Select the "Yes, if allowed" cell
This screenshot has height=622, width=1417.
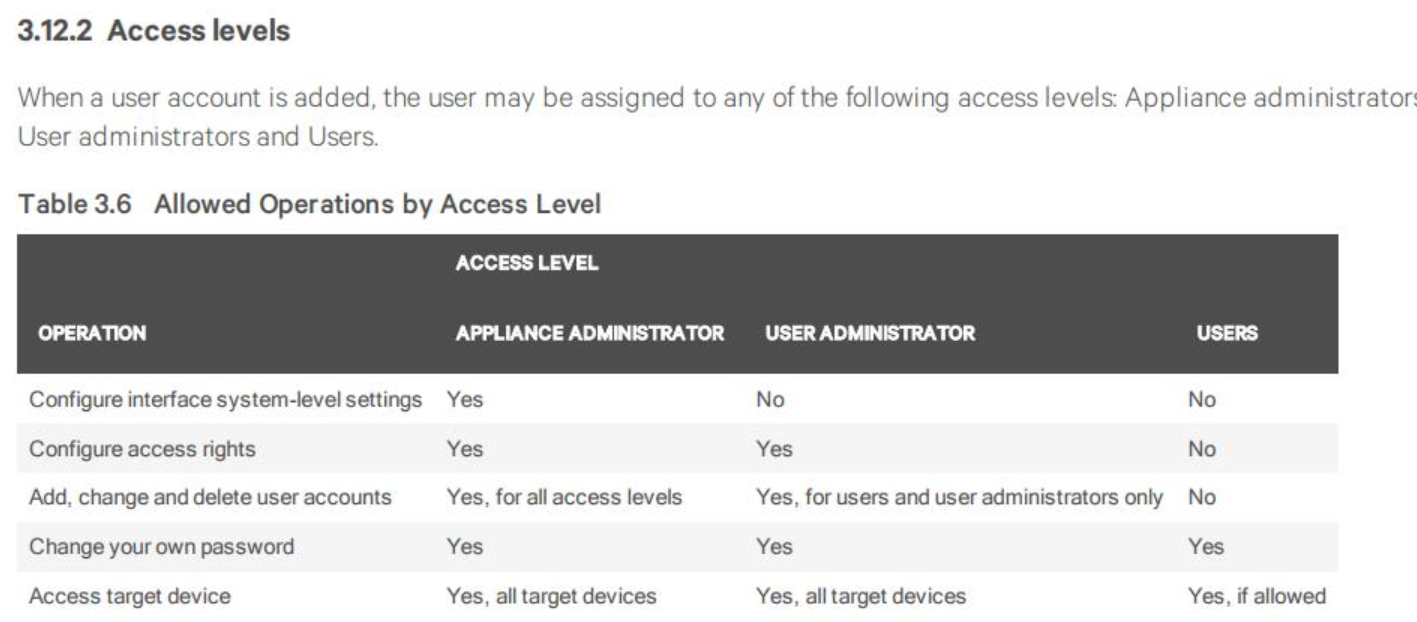[x=1256, y=596]
